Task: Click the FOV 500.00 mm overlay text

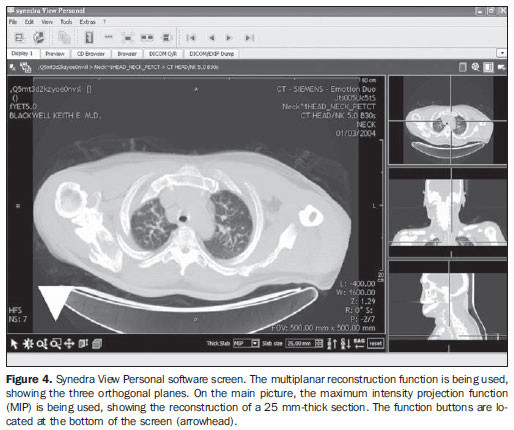Action: [x=323, y=328]
